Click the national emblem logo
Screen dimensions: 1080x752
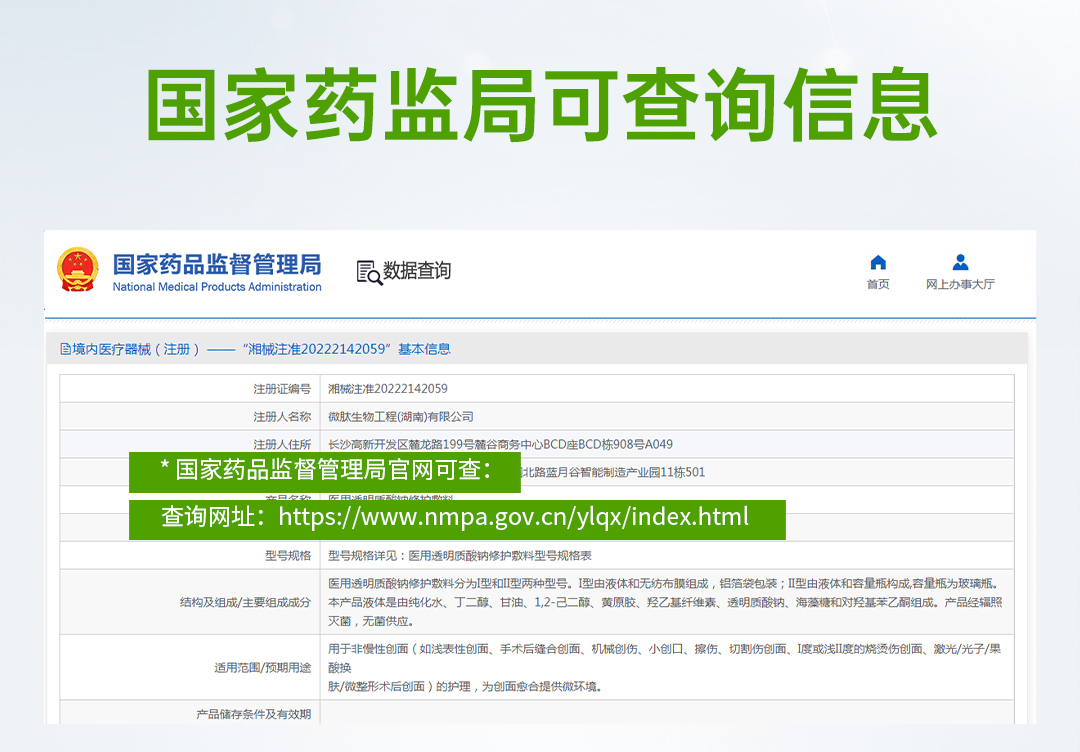[78, 271]
